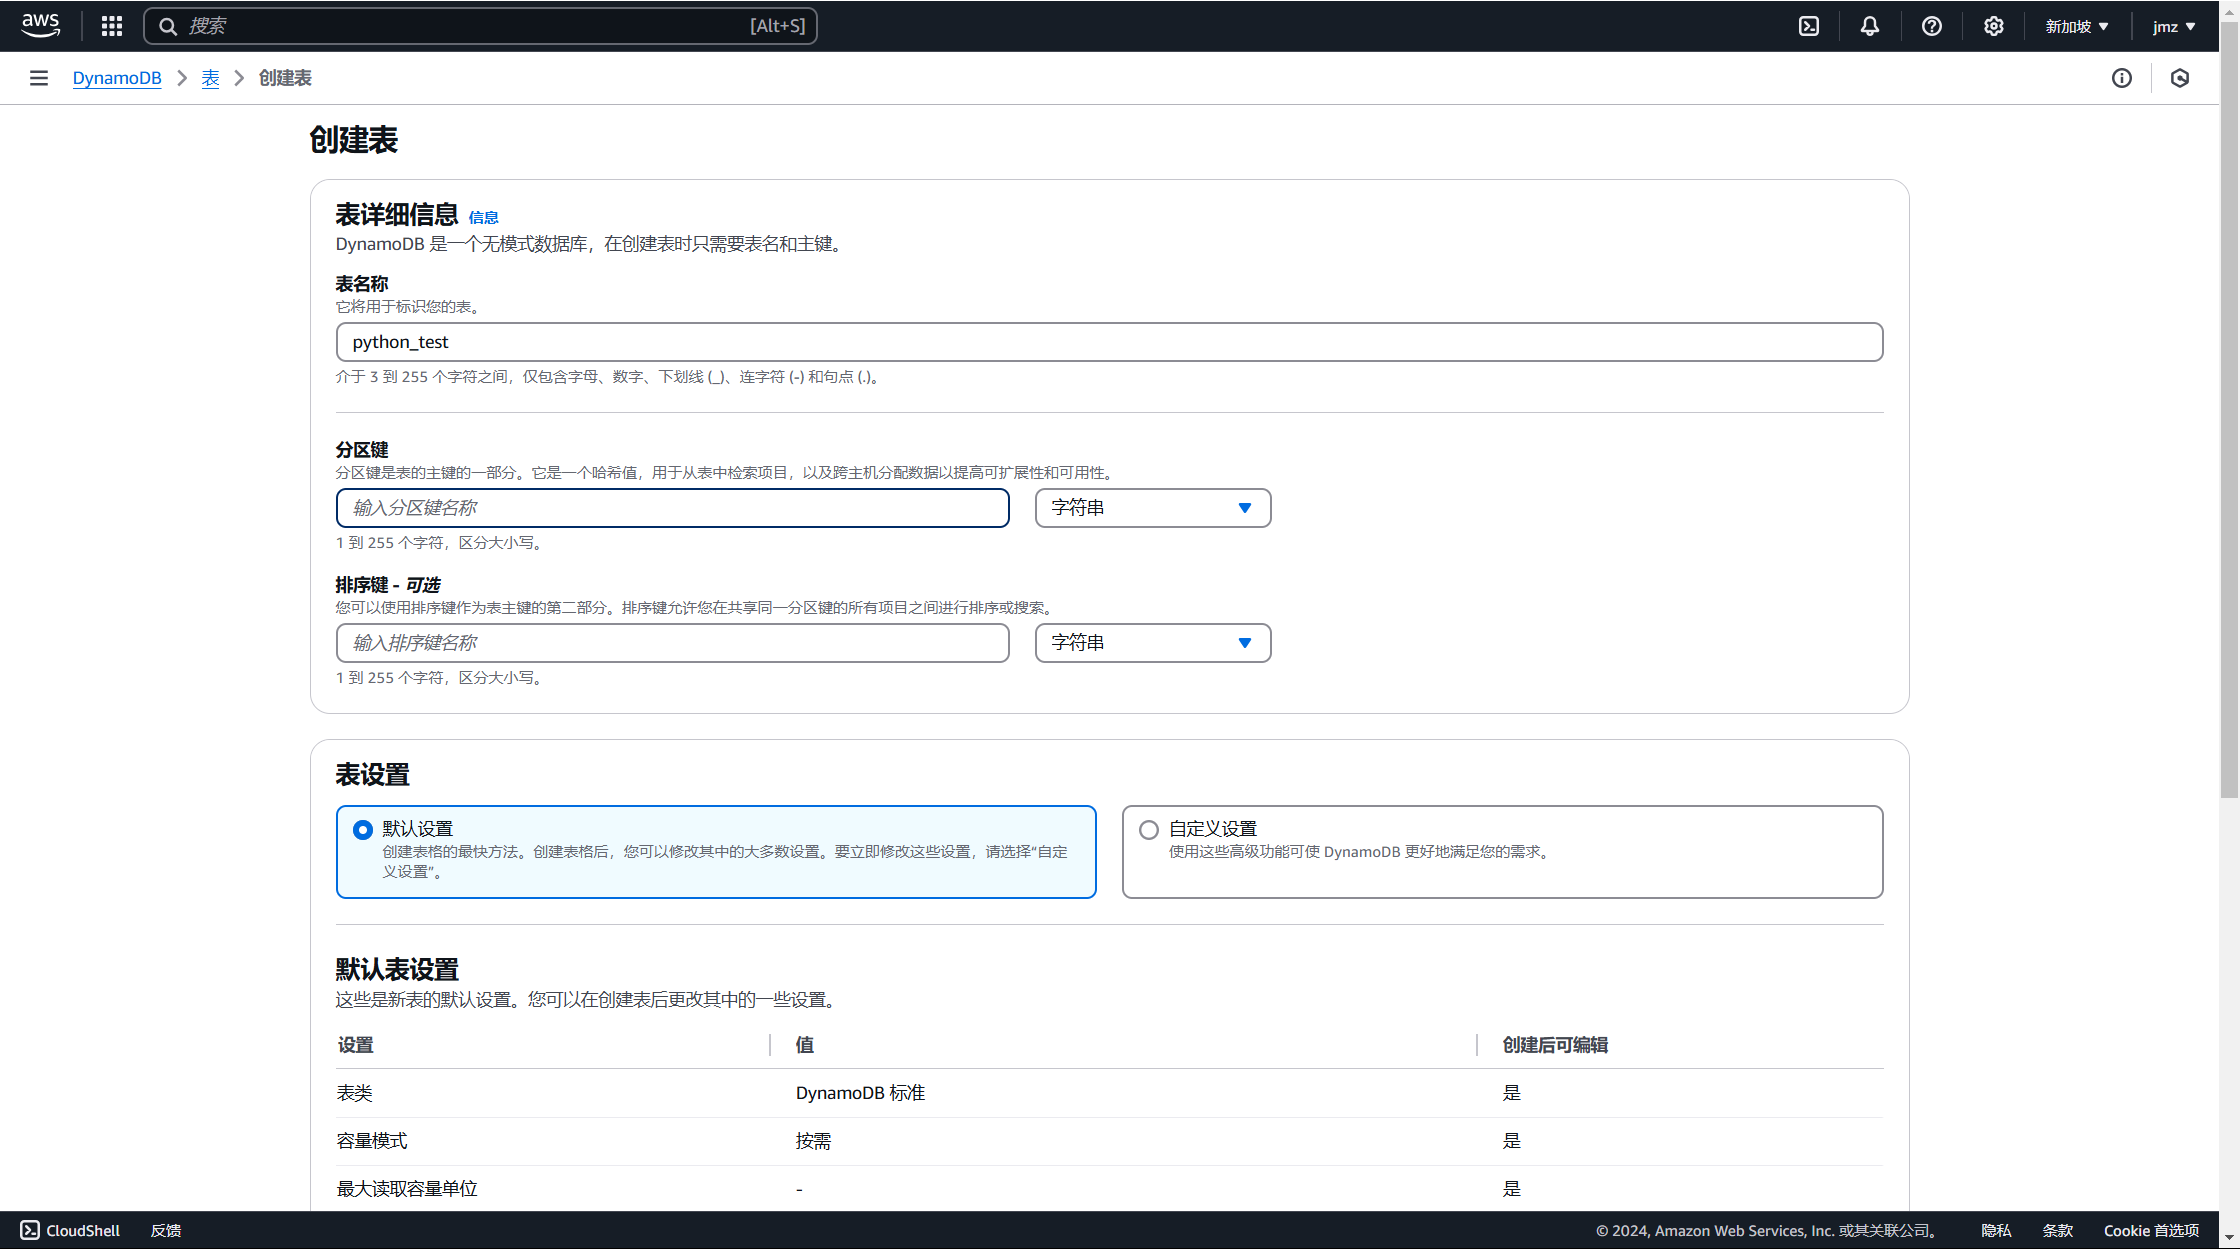
Task: Click the 按需 capacity mode value
Action: [813, 1141]
